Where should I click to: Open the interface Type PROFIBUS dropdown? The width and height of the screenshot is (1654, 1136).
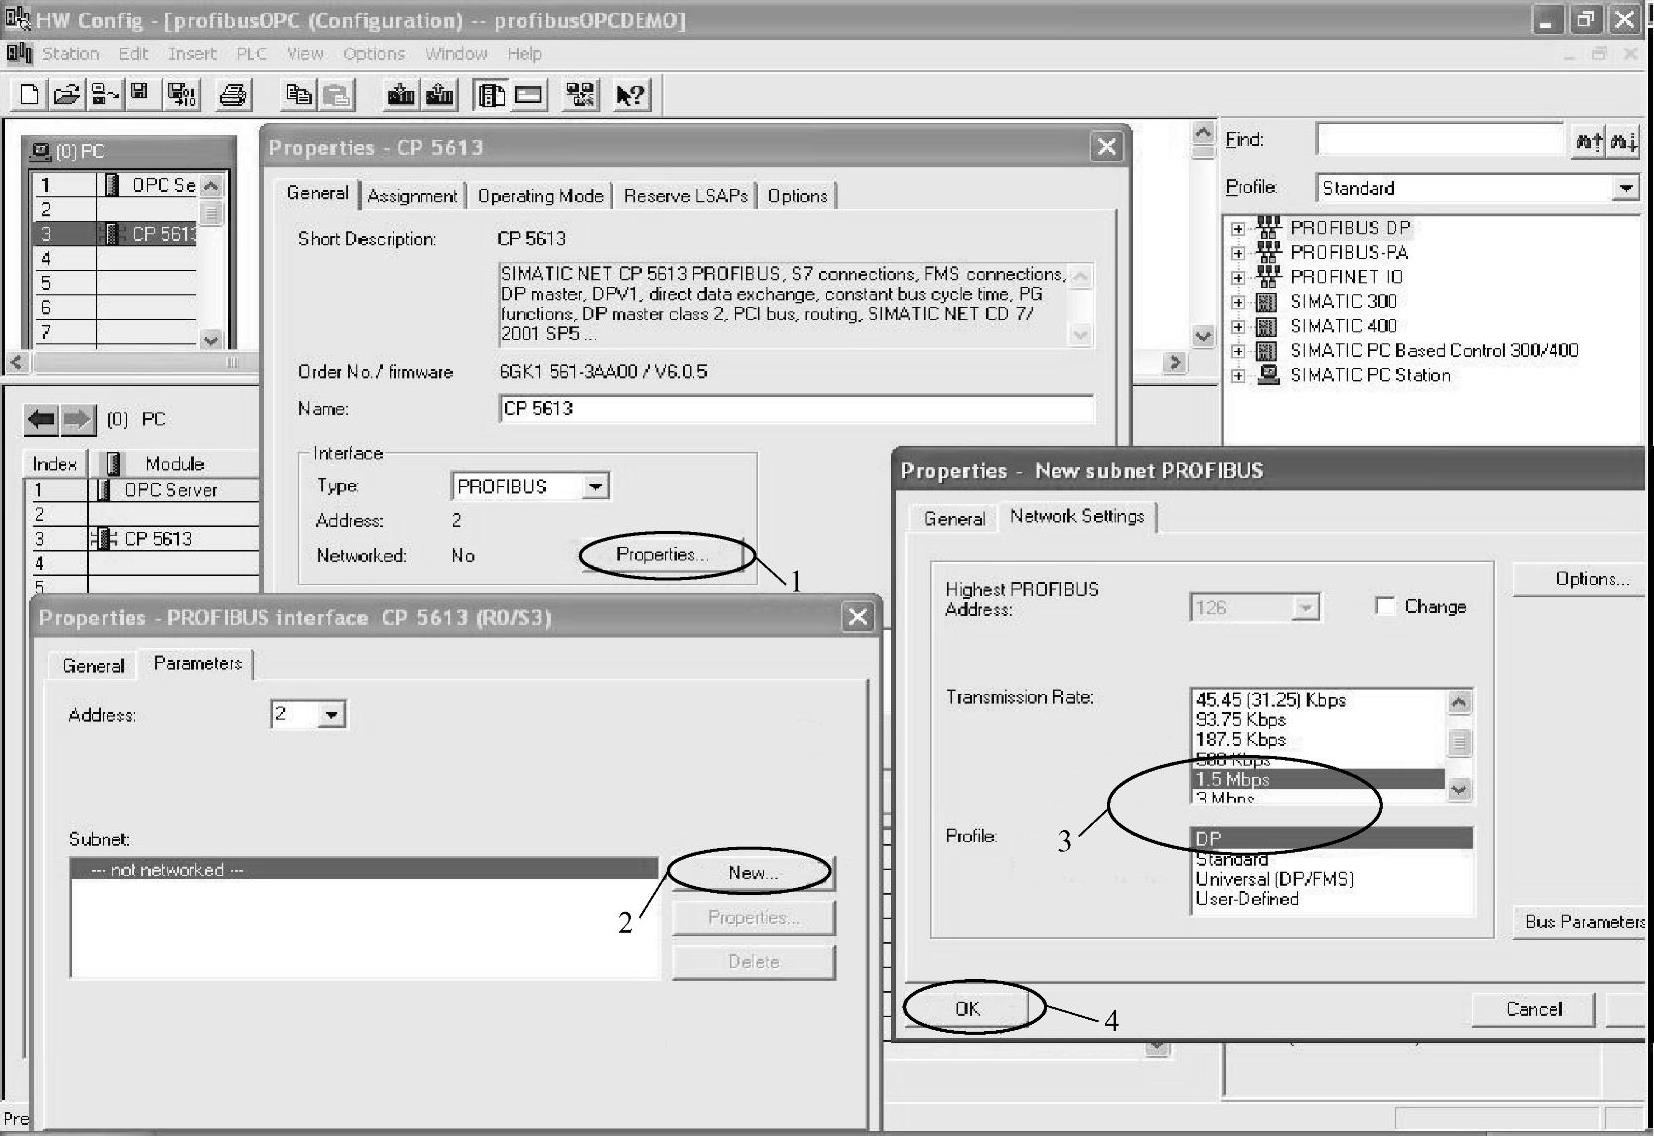click(596, 487)
